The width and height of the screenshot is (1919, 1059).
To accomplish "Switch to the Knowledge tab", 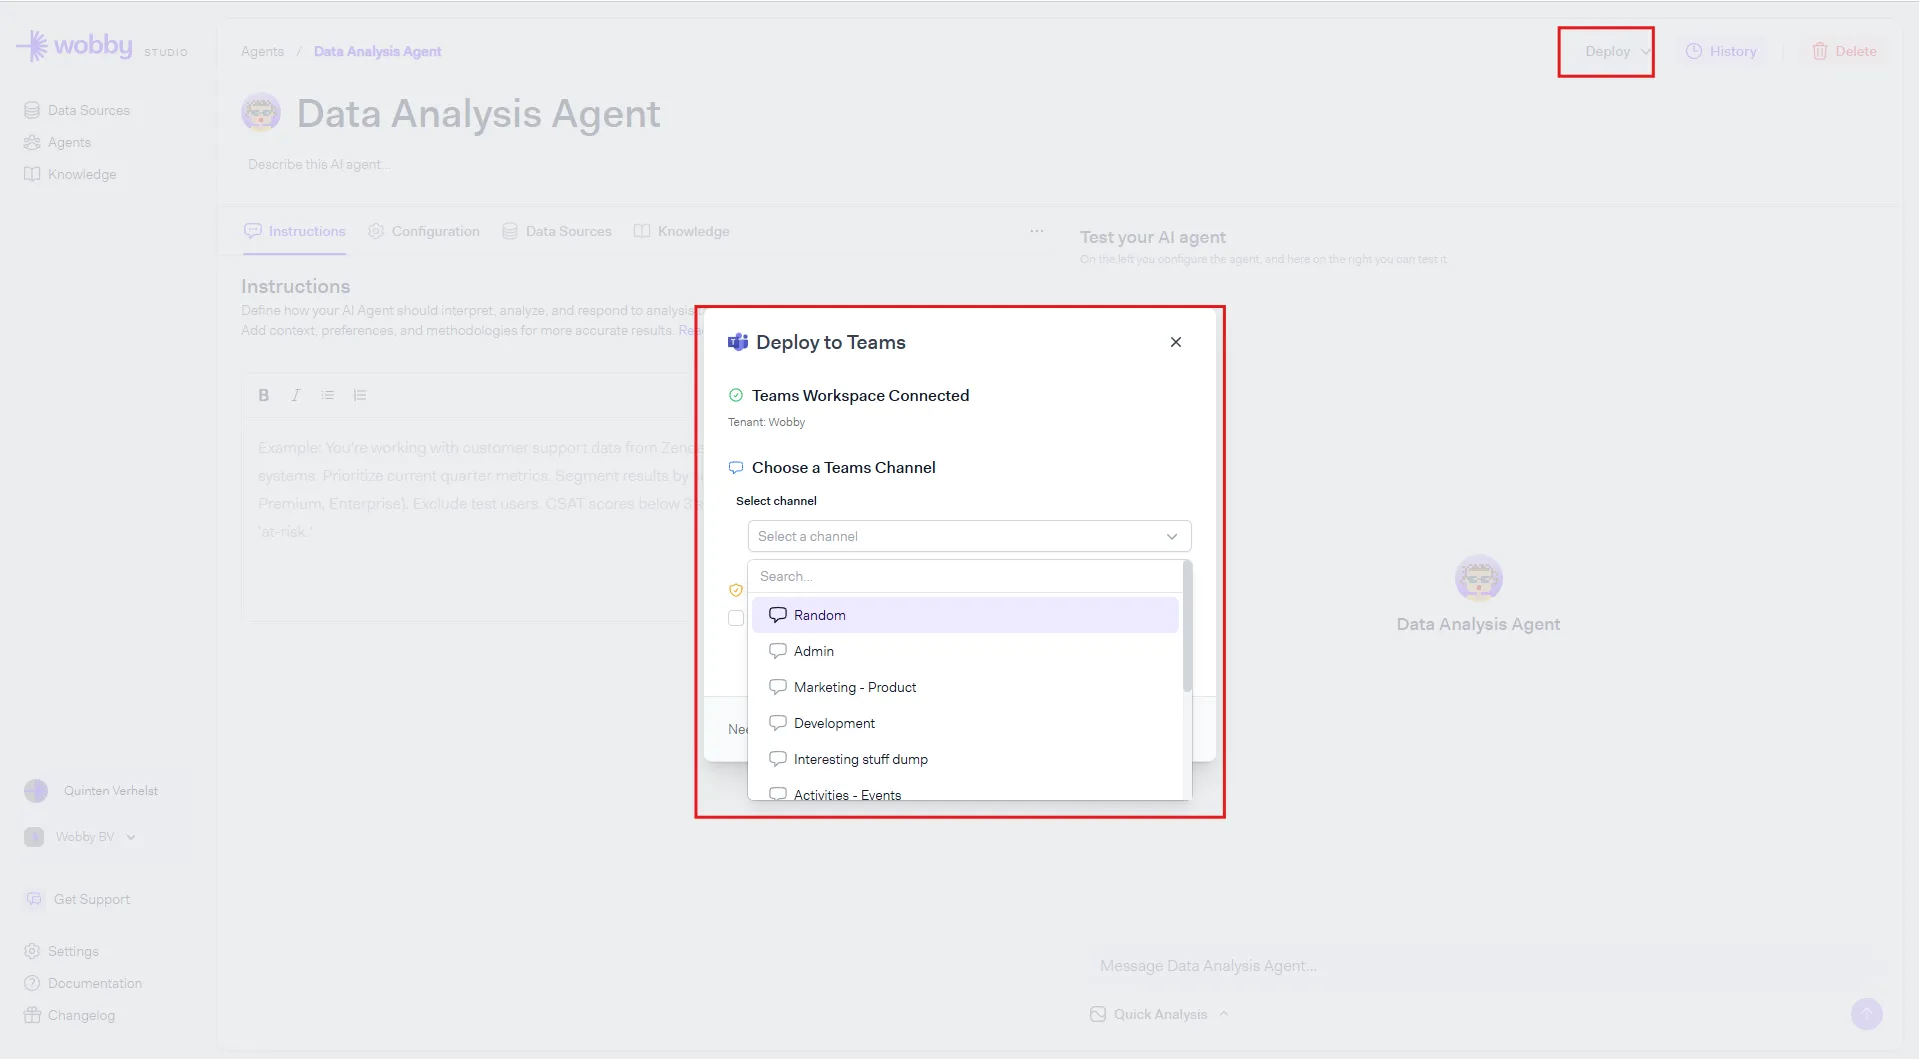I will click(x=682, y=231).
